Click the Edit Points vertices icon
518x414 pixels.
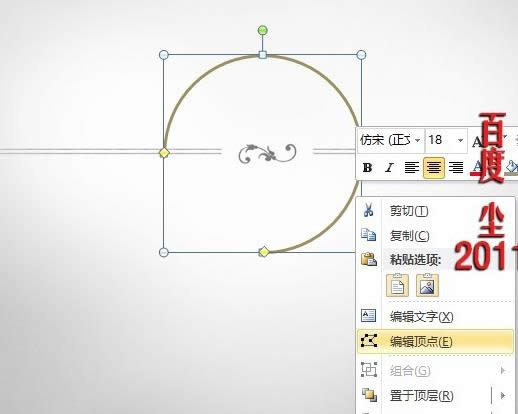point(369,341)
